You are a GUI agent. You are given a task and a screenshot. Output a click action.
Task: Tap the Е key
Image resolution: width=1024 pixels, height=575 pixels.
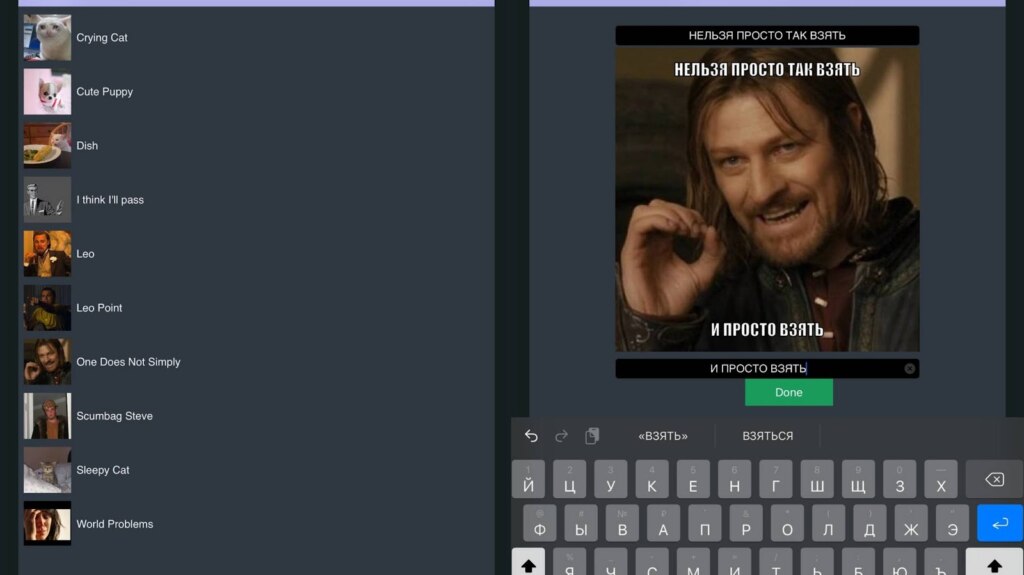693,480
